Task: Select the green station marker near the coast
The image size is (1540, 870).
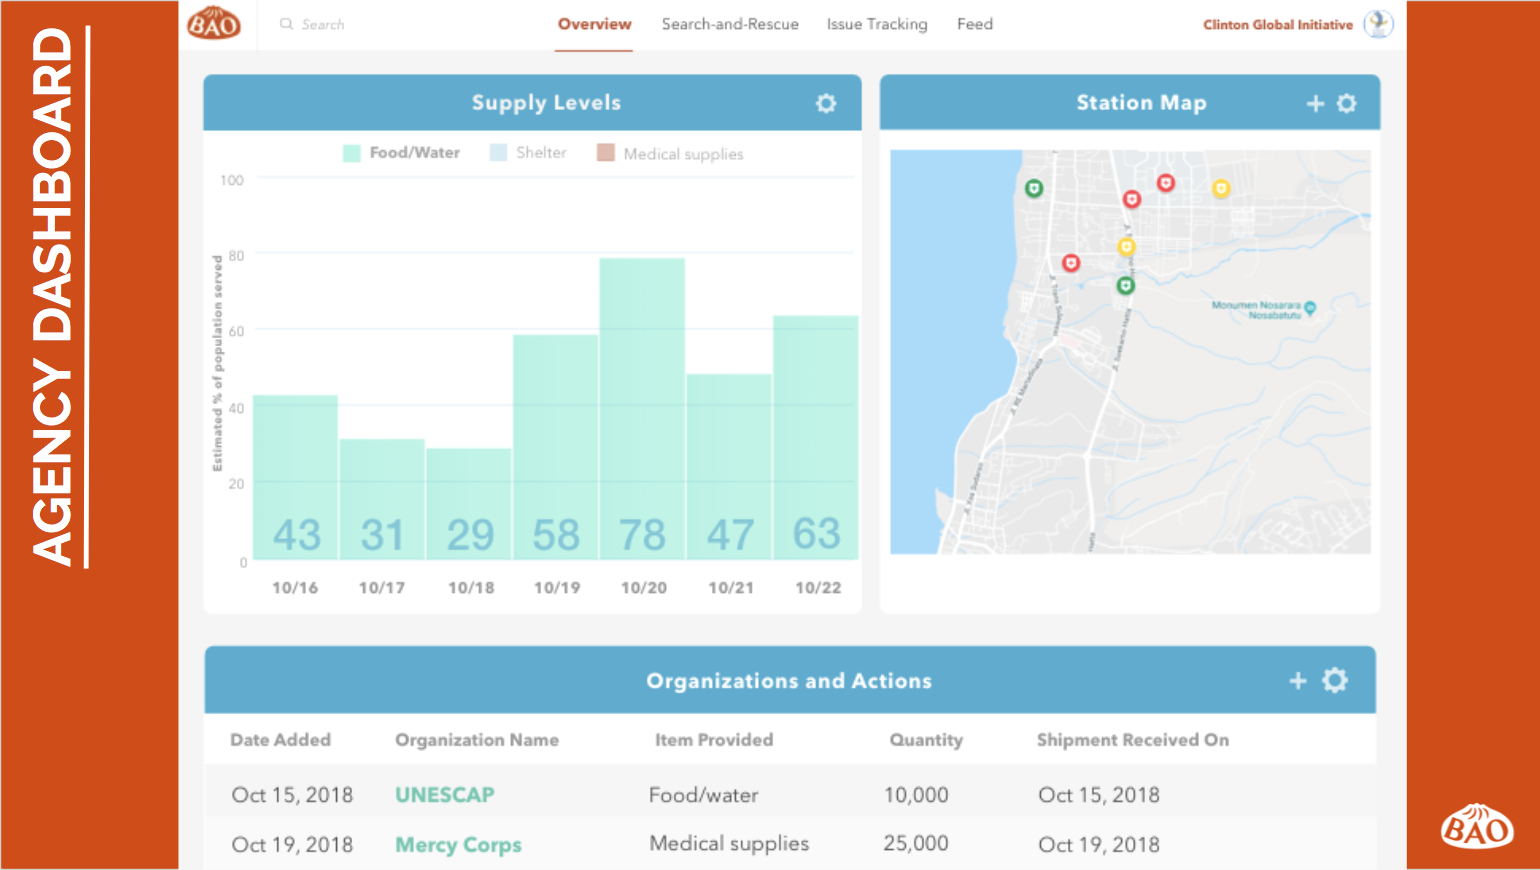Action: pos(1034,188)
